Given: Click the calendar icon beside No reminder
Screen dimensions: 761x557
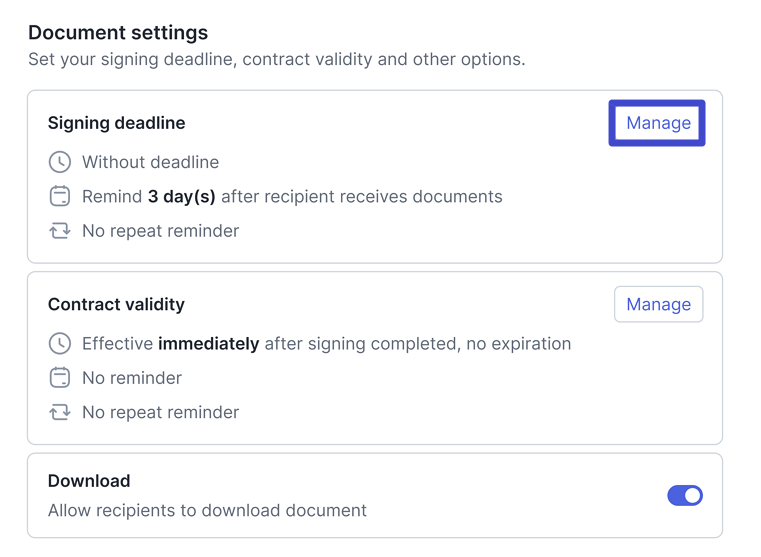Looking at the screenshot, I should click(x=60, y=378).
